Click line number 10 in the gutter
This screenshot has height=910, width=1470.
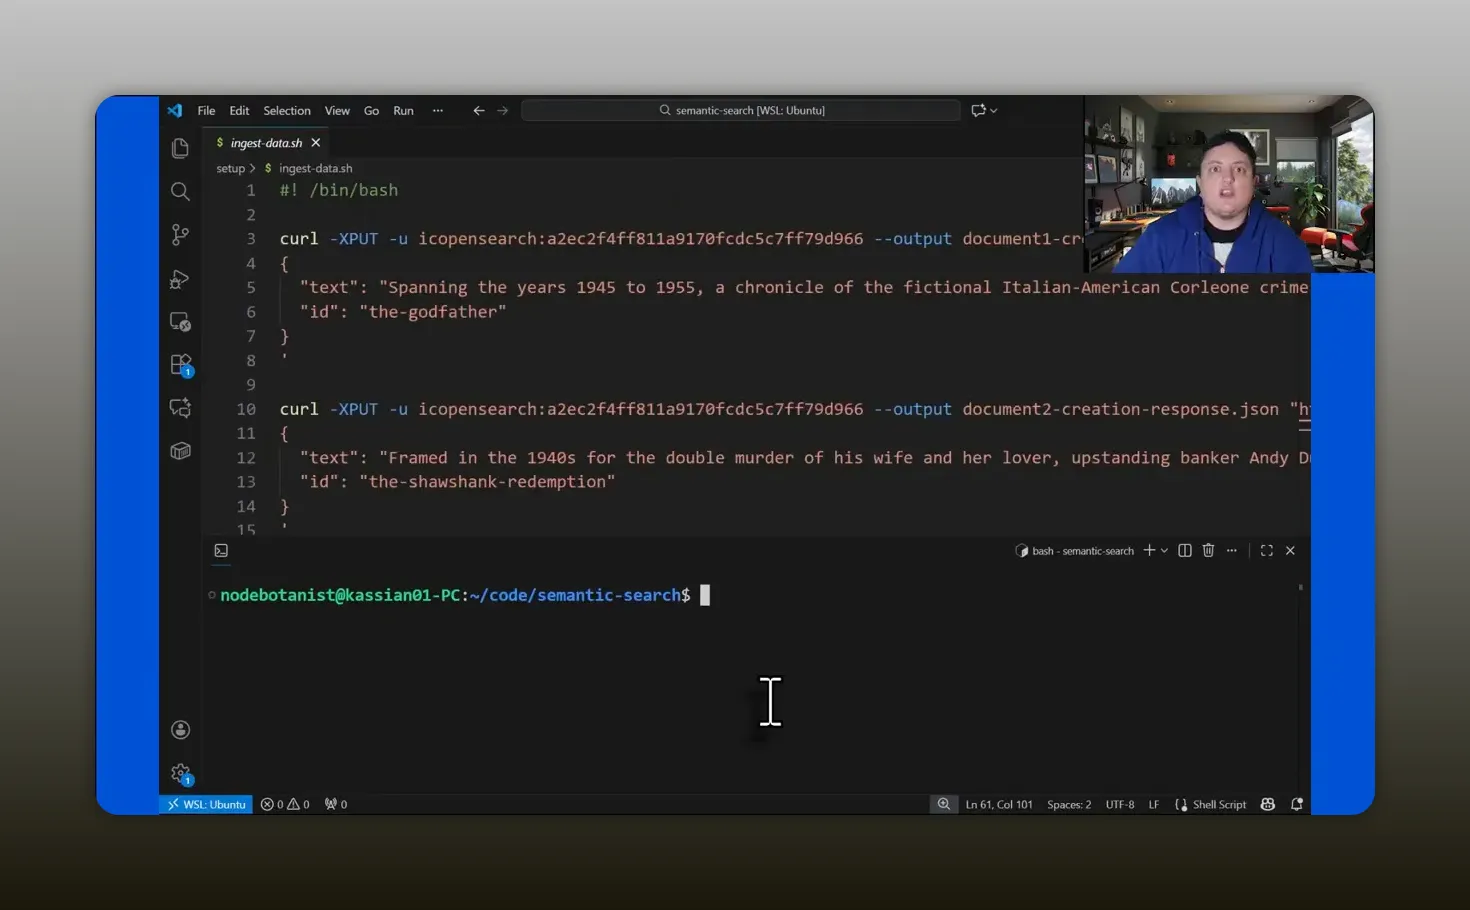tap(246, 409)
